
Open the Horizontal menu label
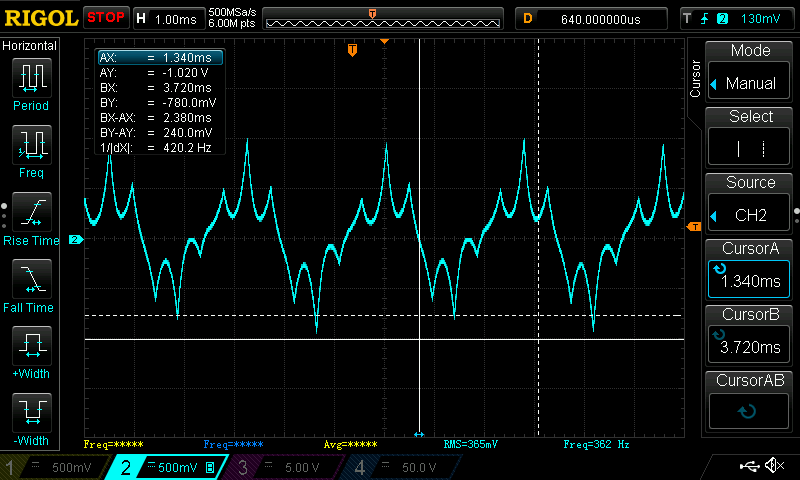(31, 46)
